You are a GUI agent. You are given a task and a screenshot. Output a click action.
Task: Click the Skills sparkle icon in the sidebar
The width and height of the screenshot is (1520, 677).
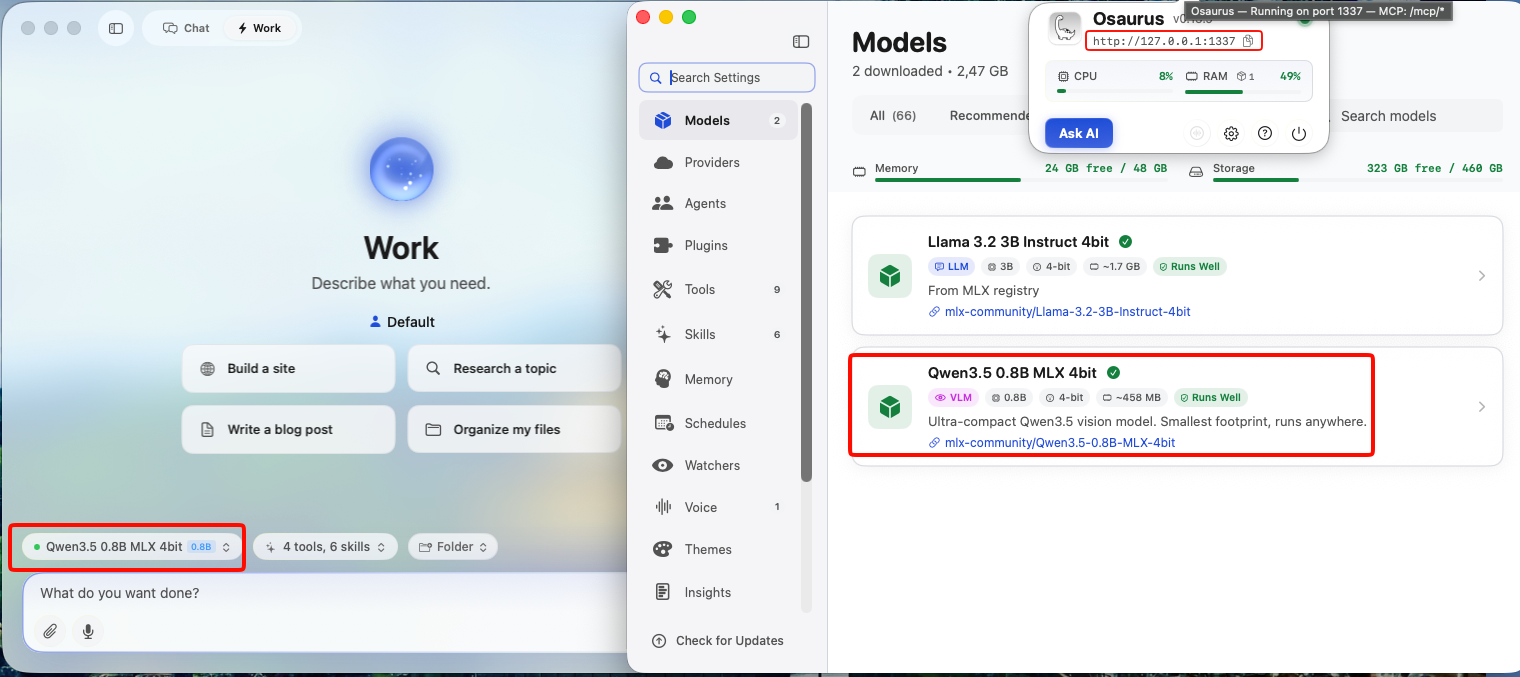pyautogui.click(x=663, y=334)
